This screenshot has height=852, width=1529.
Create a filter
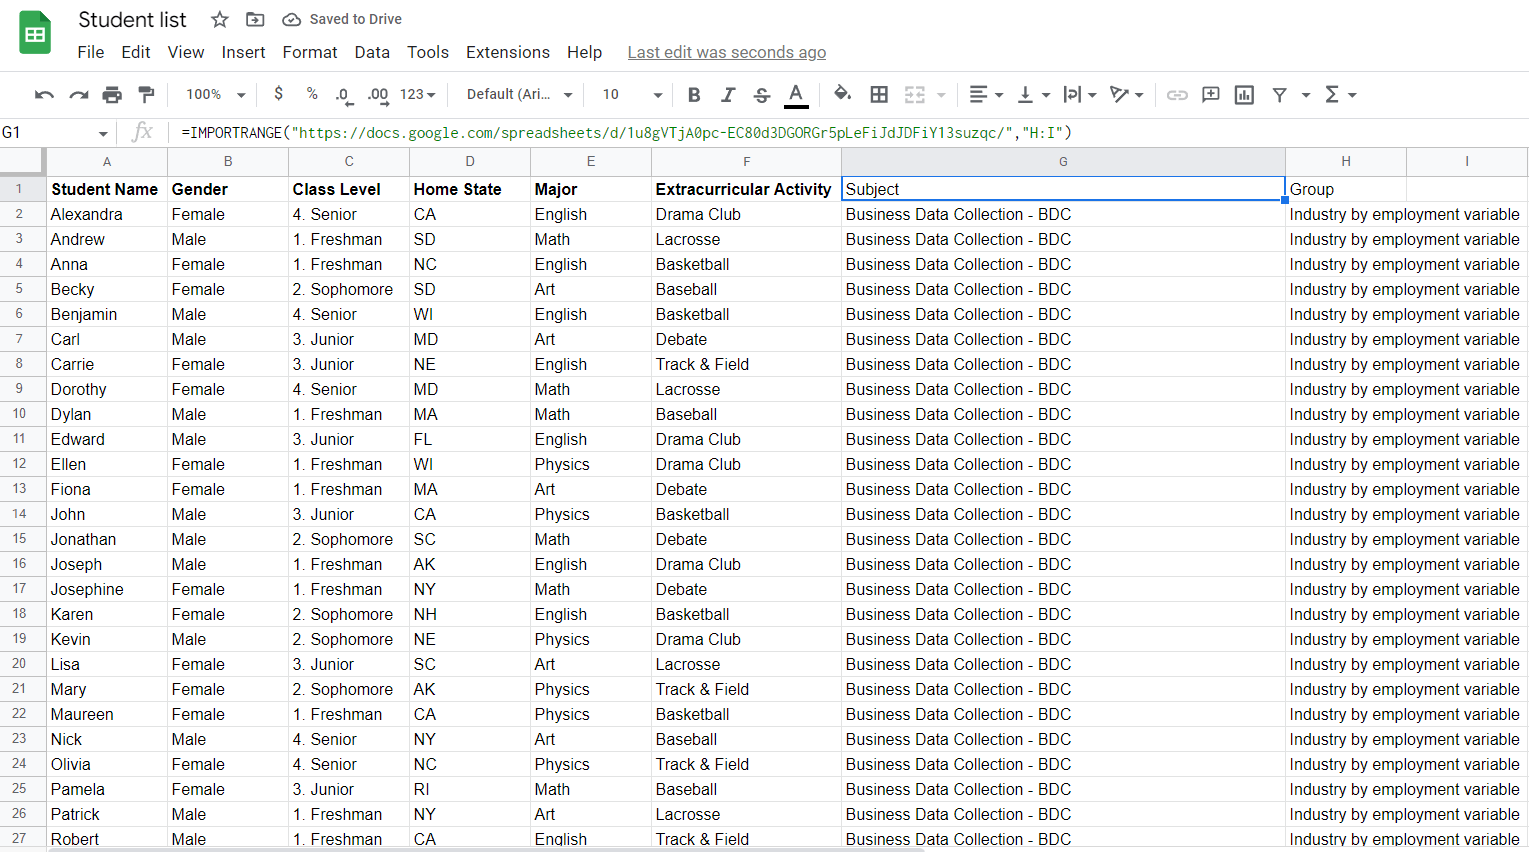pos(1280,94)
